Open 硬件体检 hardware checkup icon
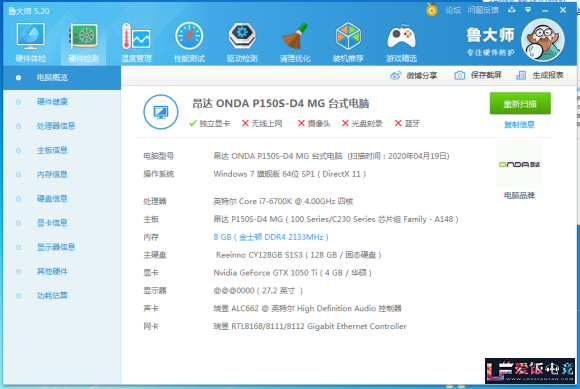The height and width of the screenshot is (389, 580). click(x=31, y=42)
